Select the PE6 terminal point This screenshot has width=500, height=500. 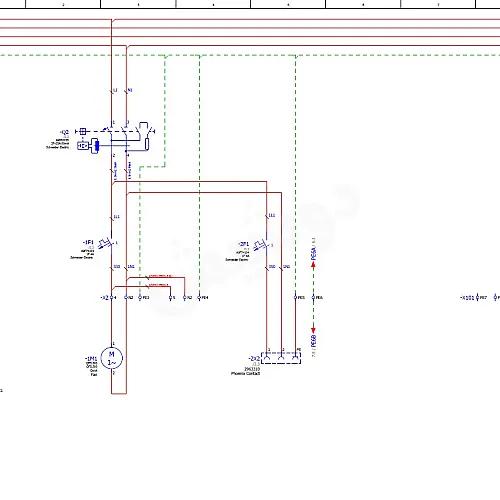click(313, 297)
